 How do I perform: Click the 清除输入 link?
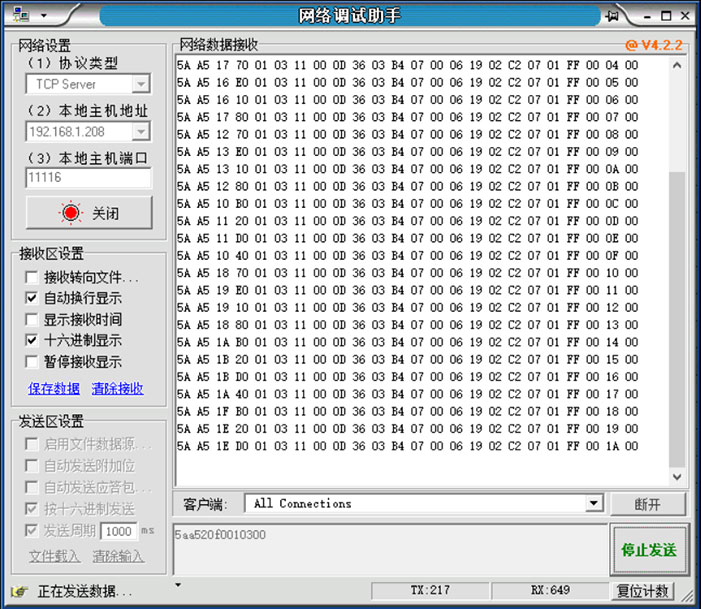pyautogui.click(x=118, y=556)
